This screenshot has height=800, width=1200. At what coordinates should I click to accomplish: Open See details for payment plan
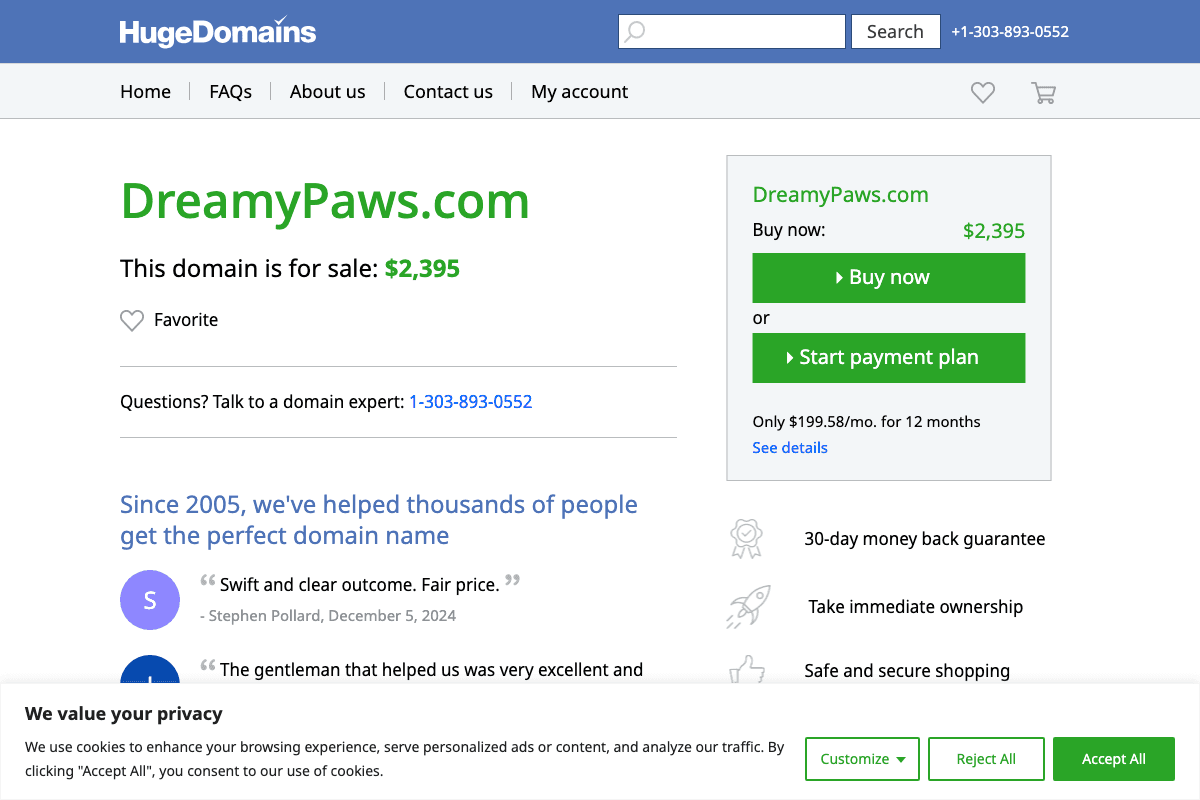790,447
